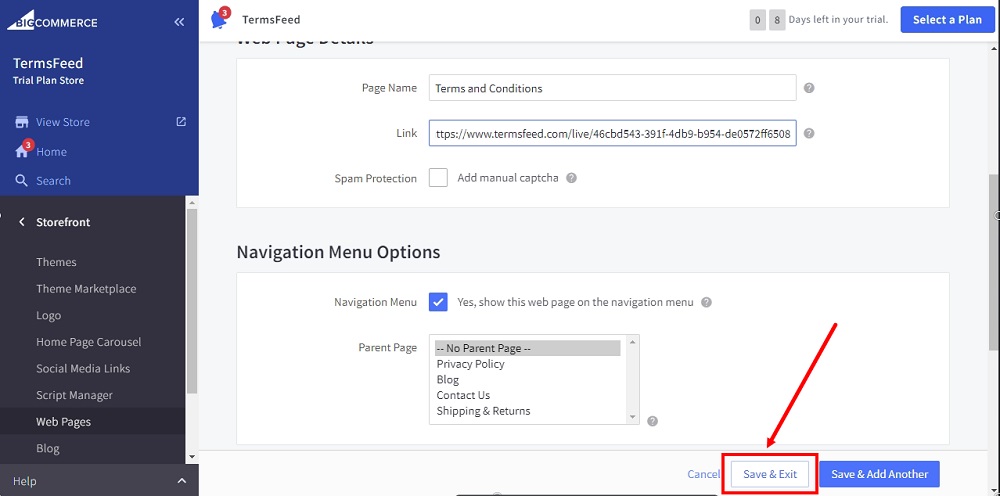Open Themes in Storefront menu
This screenshot has width=1000, height=496.
(56, 262)
